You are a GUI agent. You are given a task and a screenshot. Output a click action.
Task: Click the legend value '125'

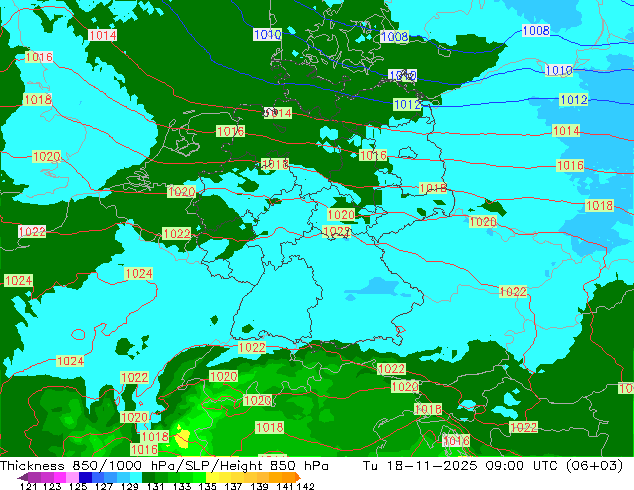click(78, 486)
